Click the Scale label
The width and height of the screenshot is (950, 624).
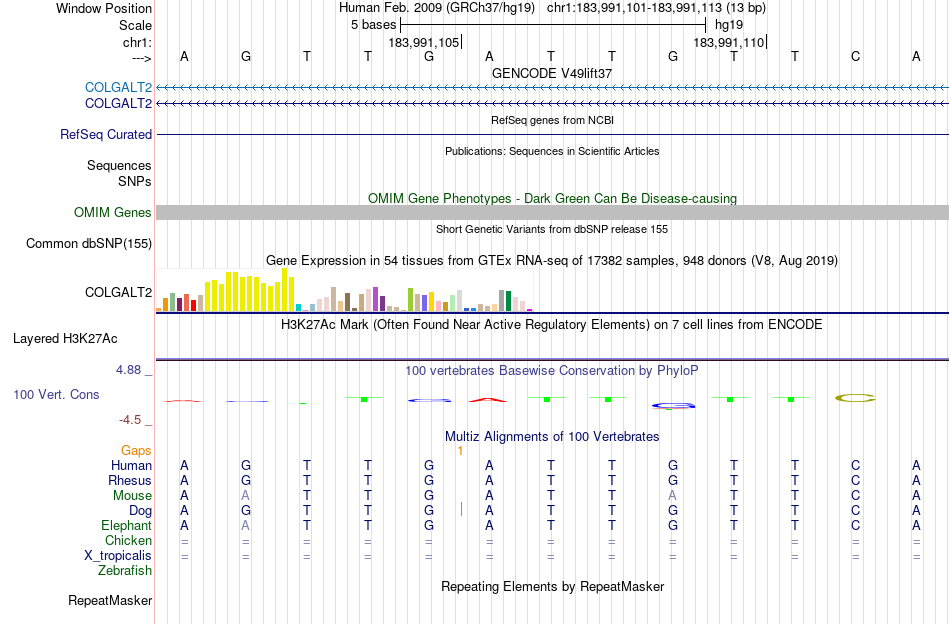(x=136, y=25)
